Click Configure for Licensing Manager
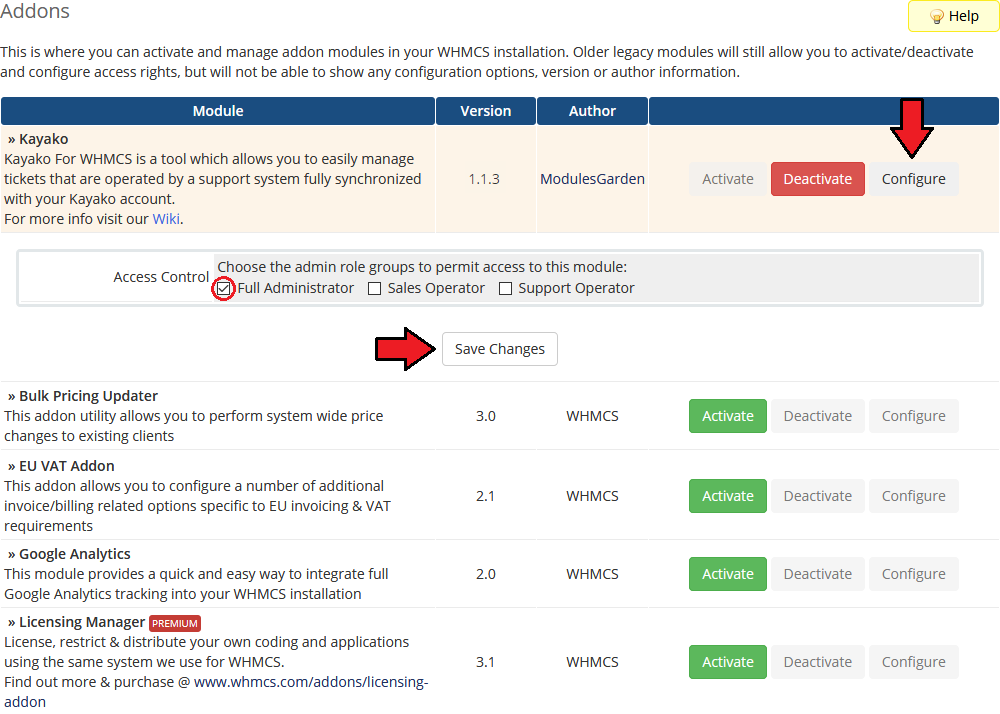The image size is (1000, 714). coord(913,662)
